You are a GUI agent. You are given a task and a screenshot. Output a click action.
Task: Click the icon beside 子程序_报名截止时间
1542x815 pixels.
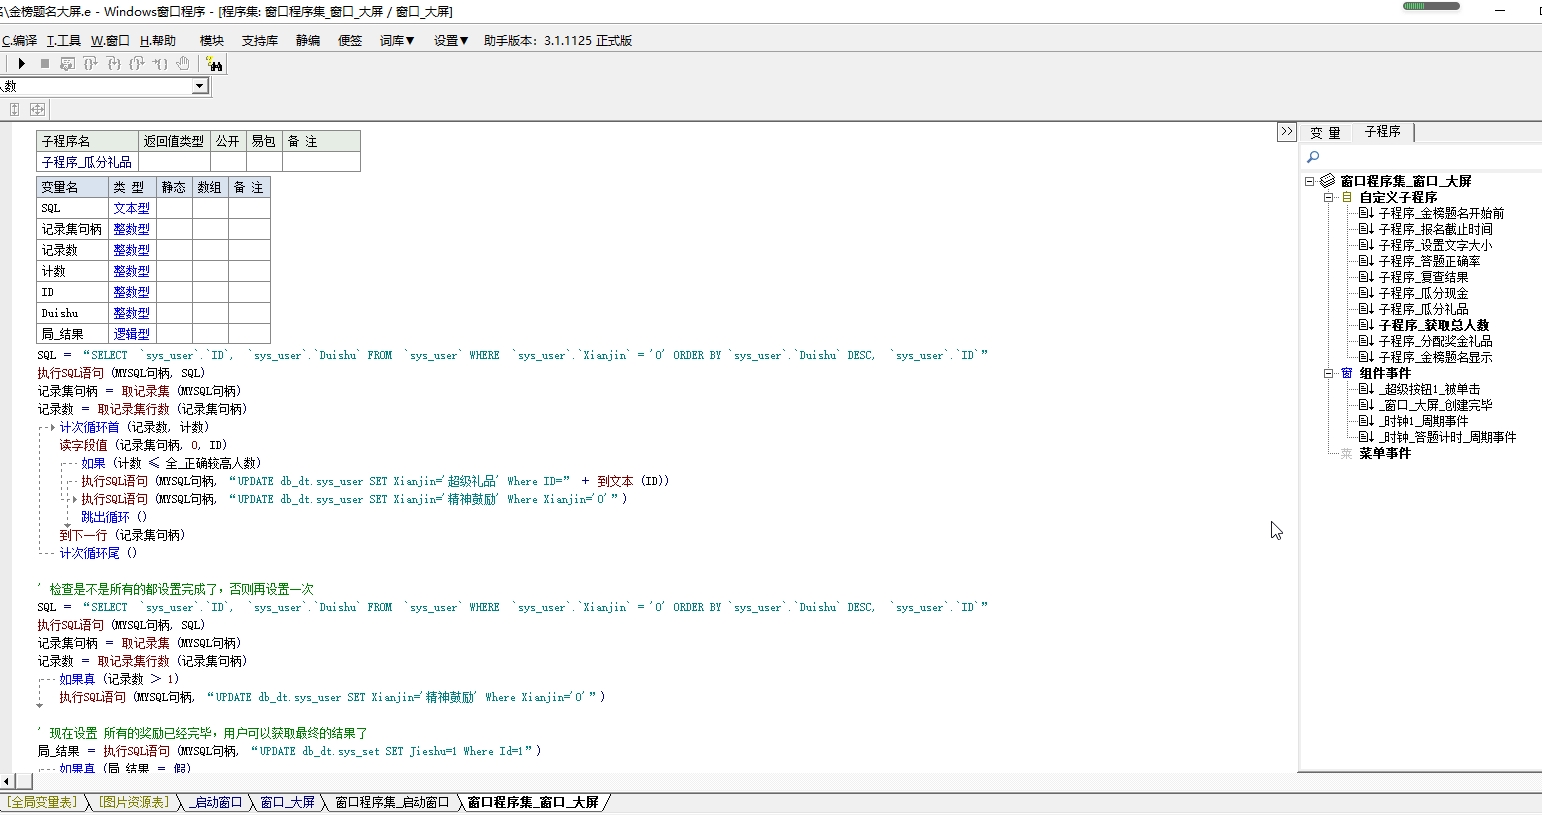click(x=1366, y=229)
